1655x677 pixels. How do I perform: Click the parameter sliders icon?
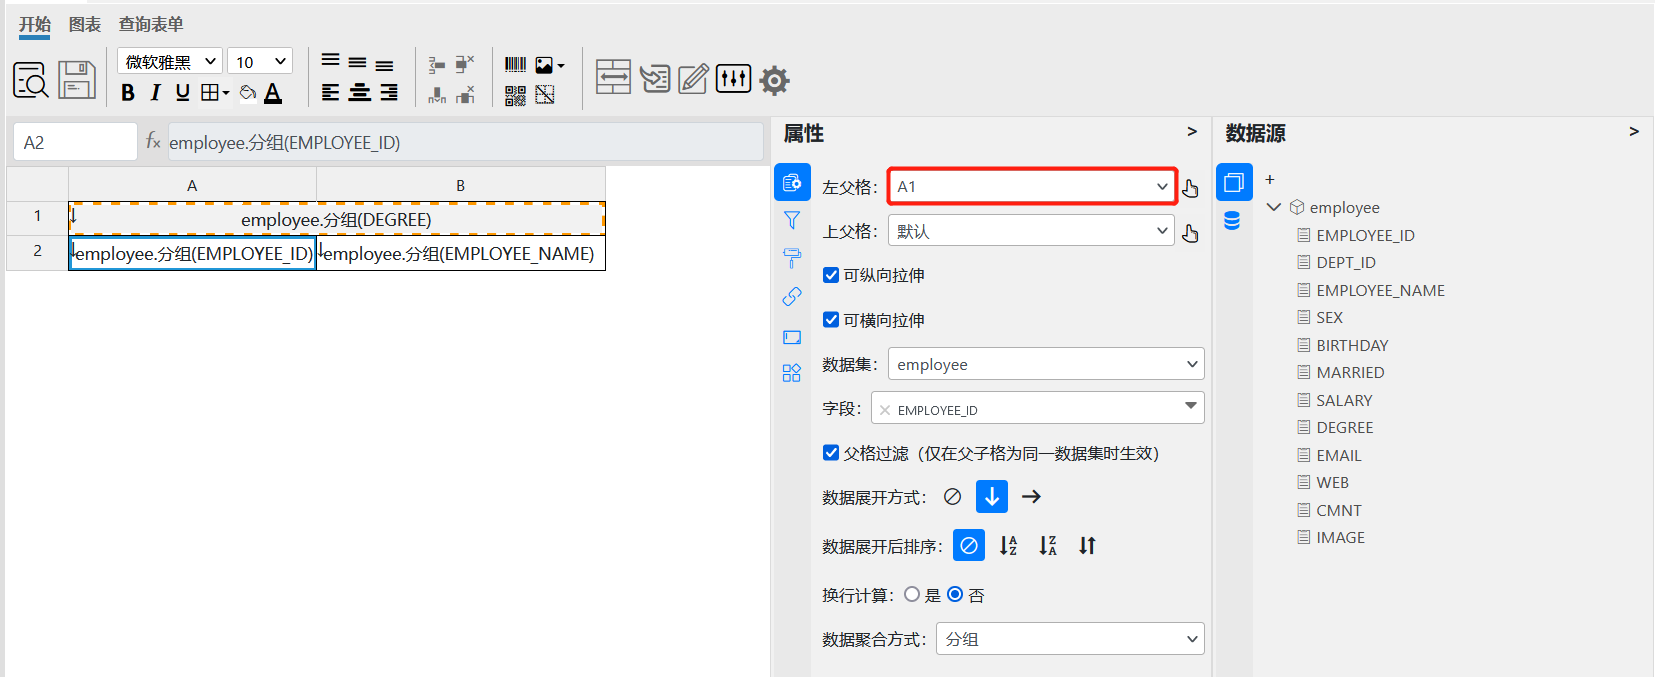click(734, 78)
